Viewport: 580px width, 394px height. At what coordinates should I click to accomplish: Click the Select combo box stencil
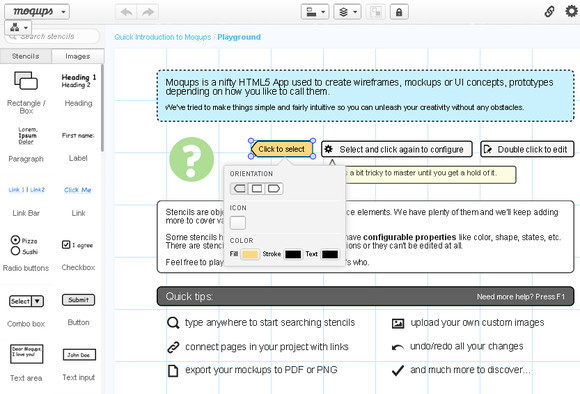click(x=26, y=301)
